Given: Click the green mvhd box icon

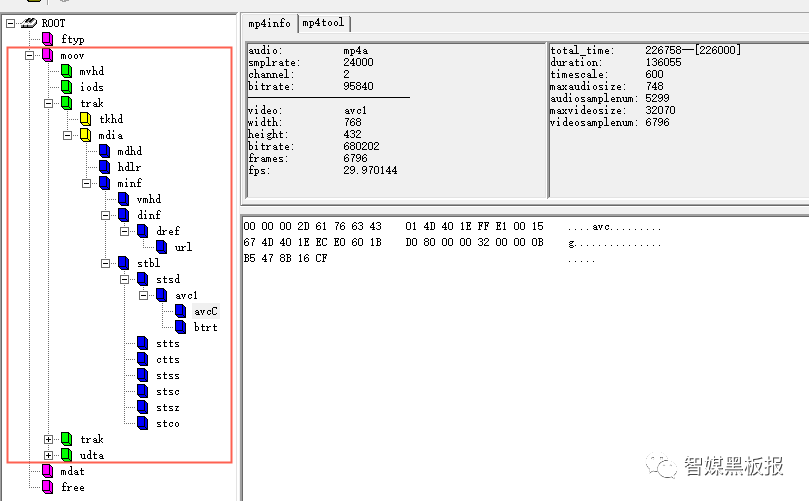Looking at the screenshot, I should (67, 71).
